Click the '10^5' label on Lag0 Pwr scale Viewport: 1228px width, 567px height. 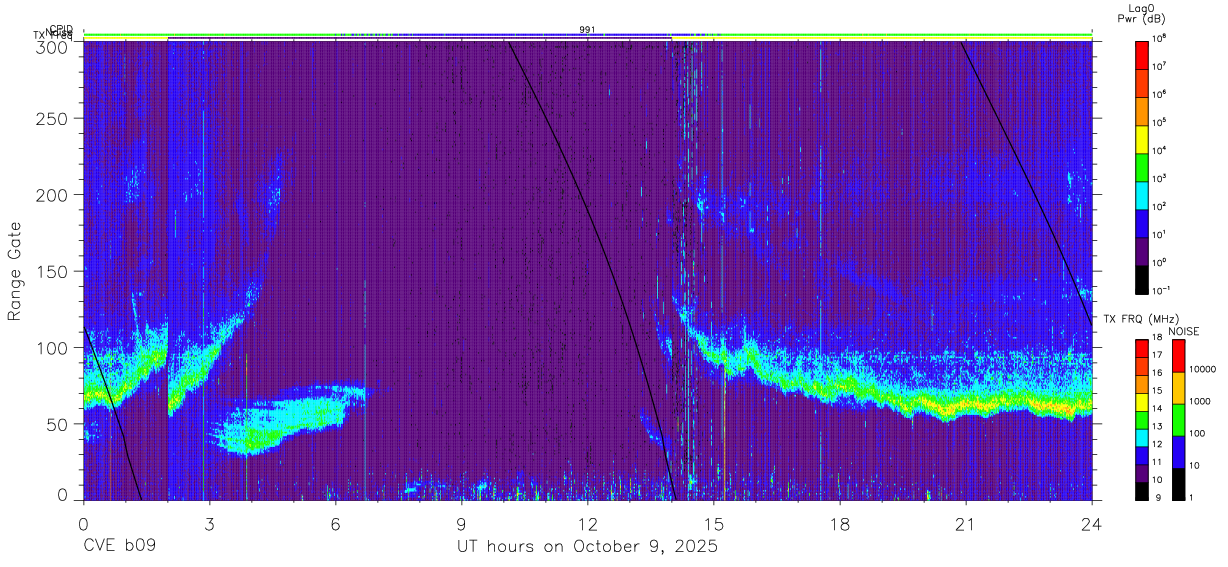point(1161,122)
